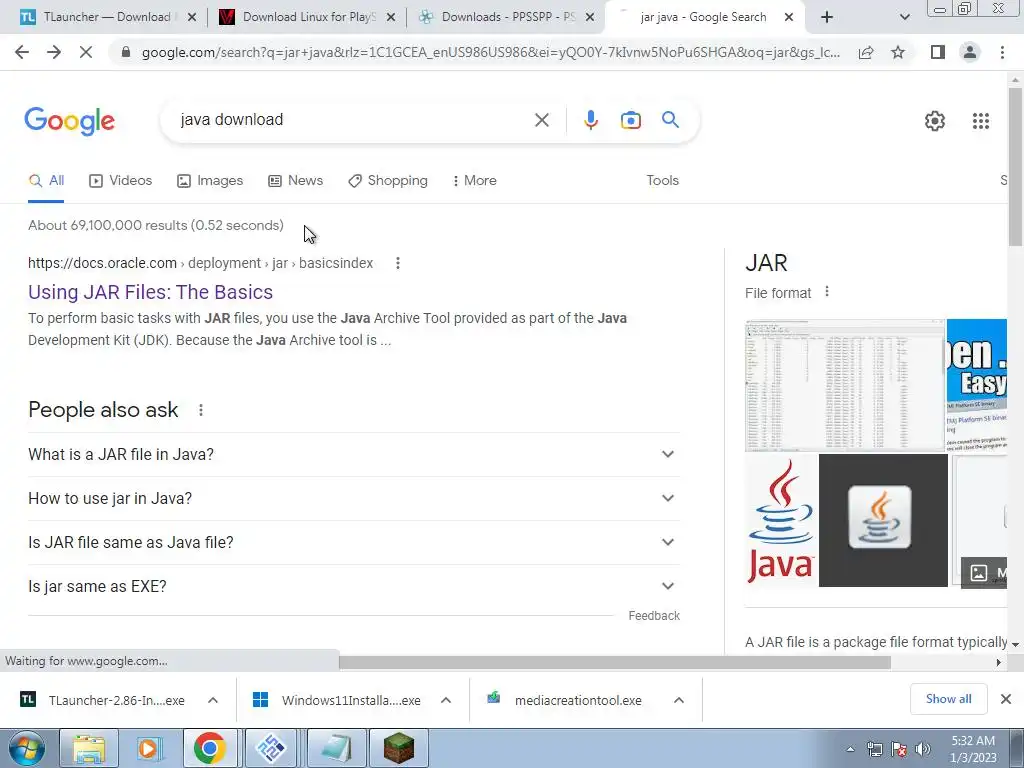
Task: Click Show all downloads button
Action: (948, 699)
